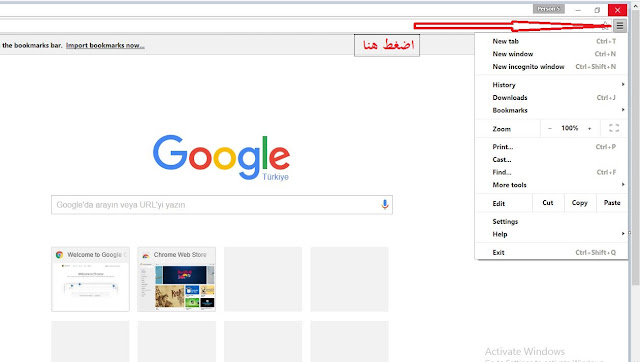Increase zoom with the plus button

[589, 129]
